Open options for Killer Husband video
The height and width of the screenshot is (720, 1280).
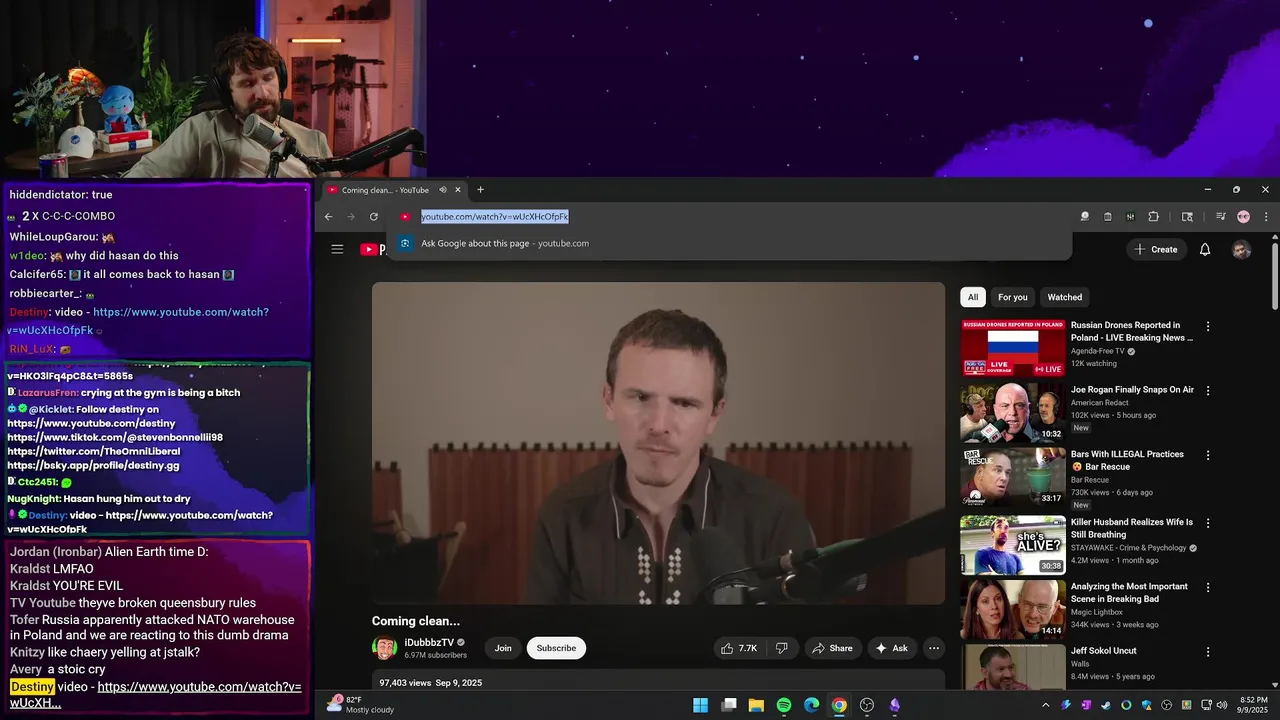click(1207, 522)
